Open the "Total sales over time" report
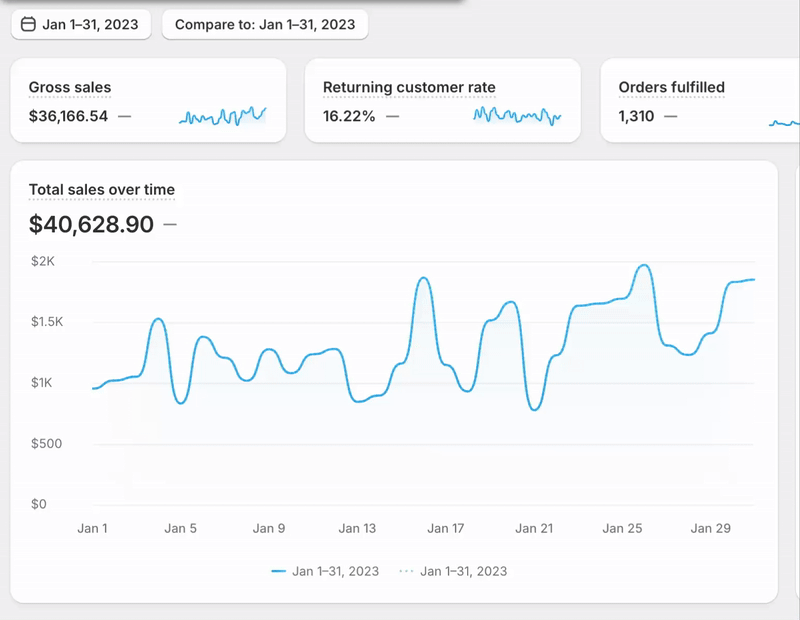Screen dimensions: 800x620 pyautogui.click(x=102, y=190)
